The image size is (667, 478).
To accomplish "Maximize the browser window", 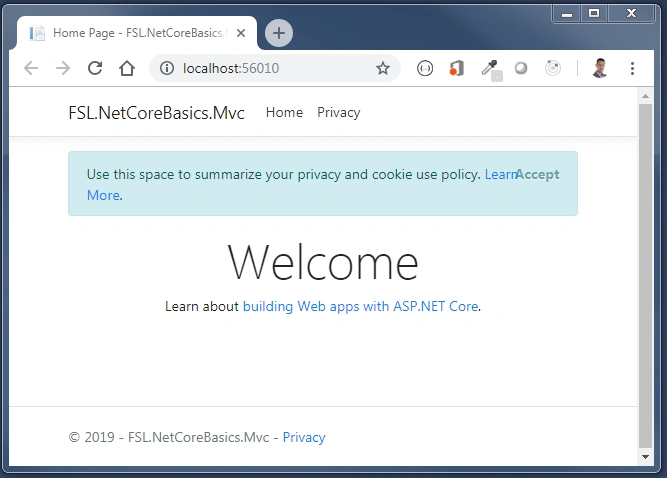I will click(x=594, y=14).
